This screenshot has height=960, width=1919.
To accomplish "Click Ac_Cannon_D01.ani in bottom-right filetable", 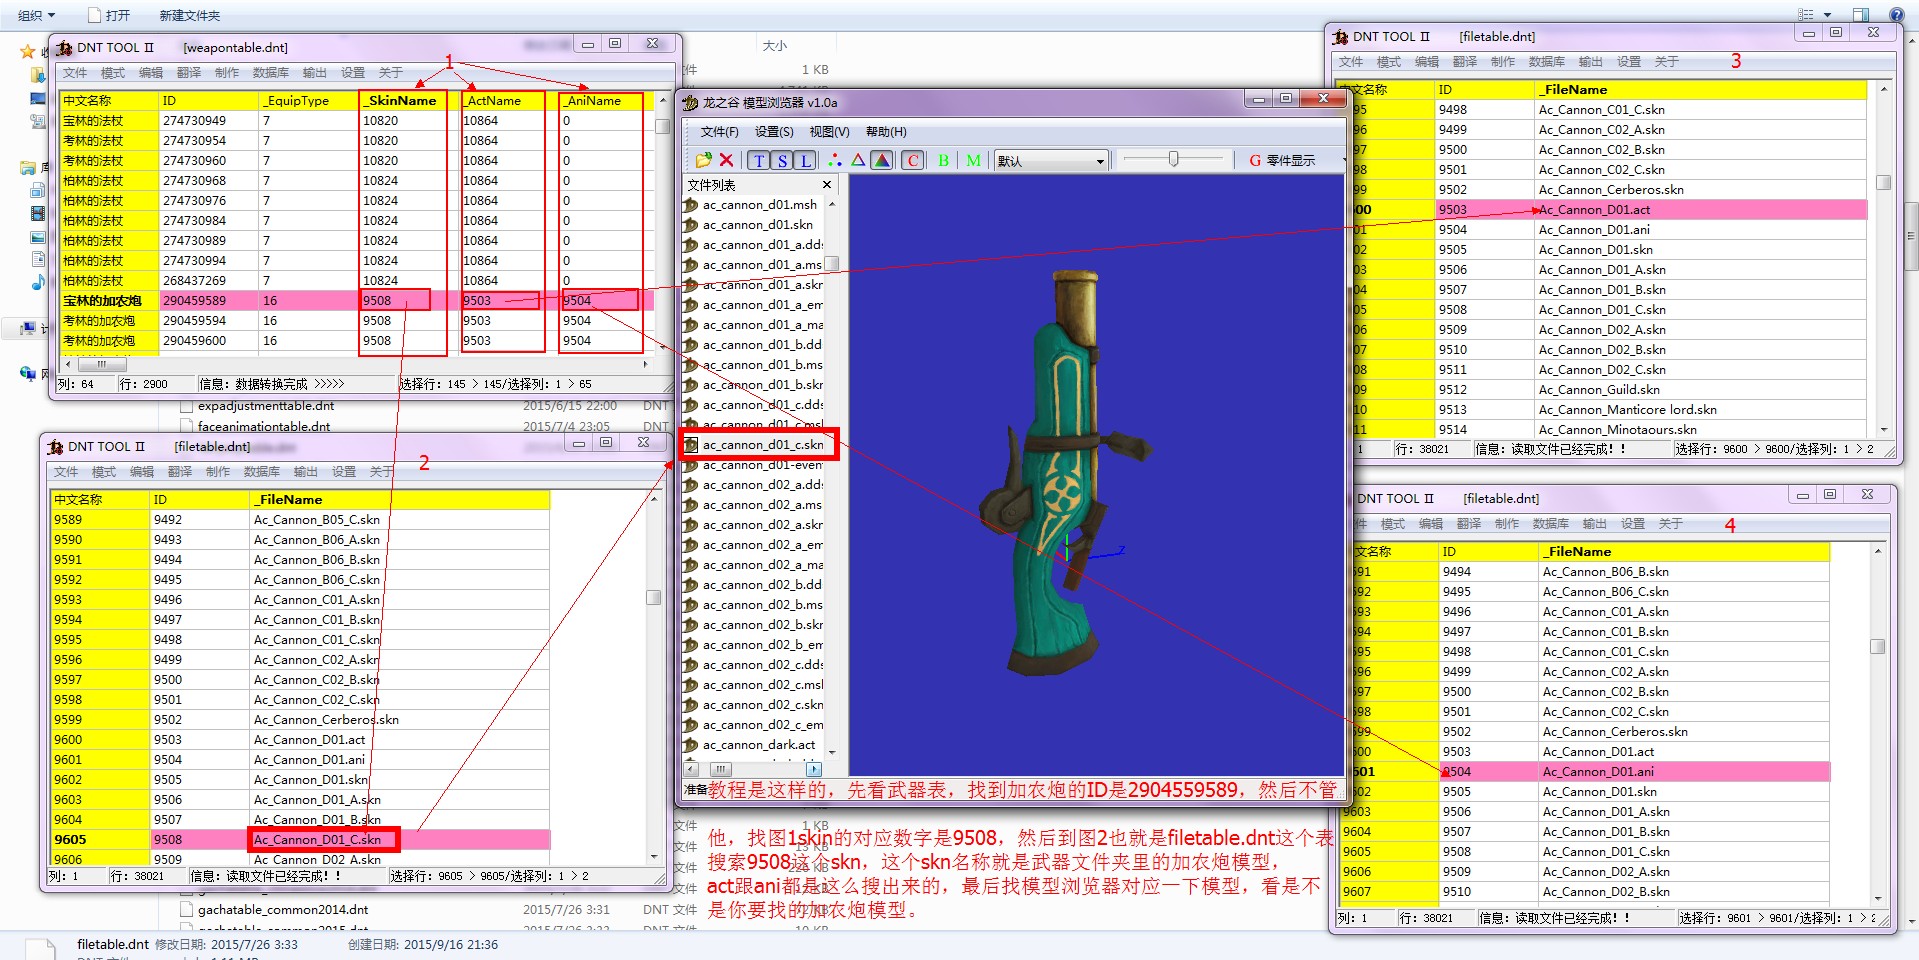I will (x=1684, y=772).
